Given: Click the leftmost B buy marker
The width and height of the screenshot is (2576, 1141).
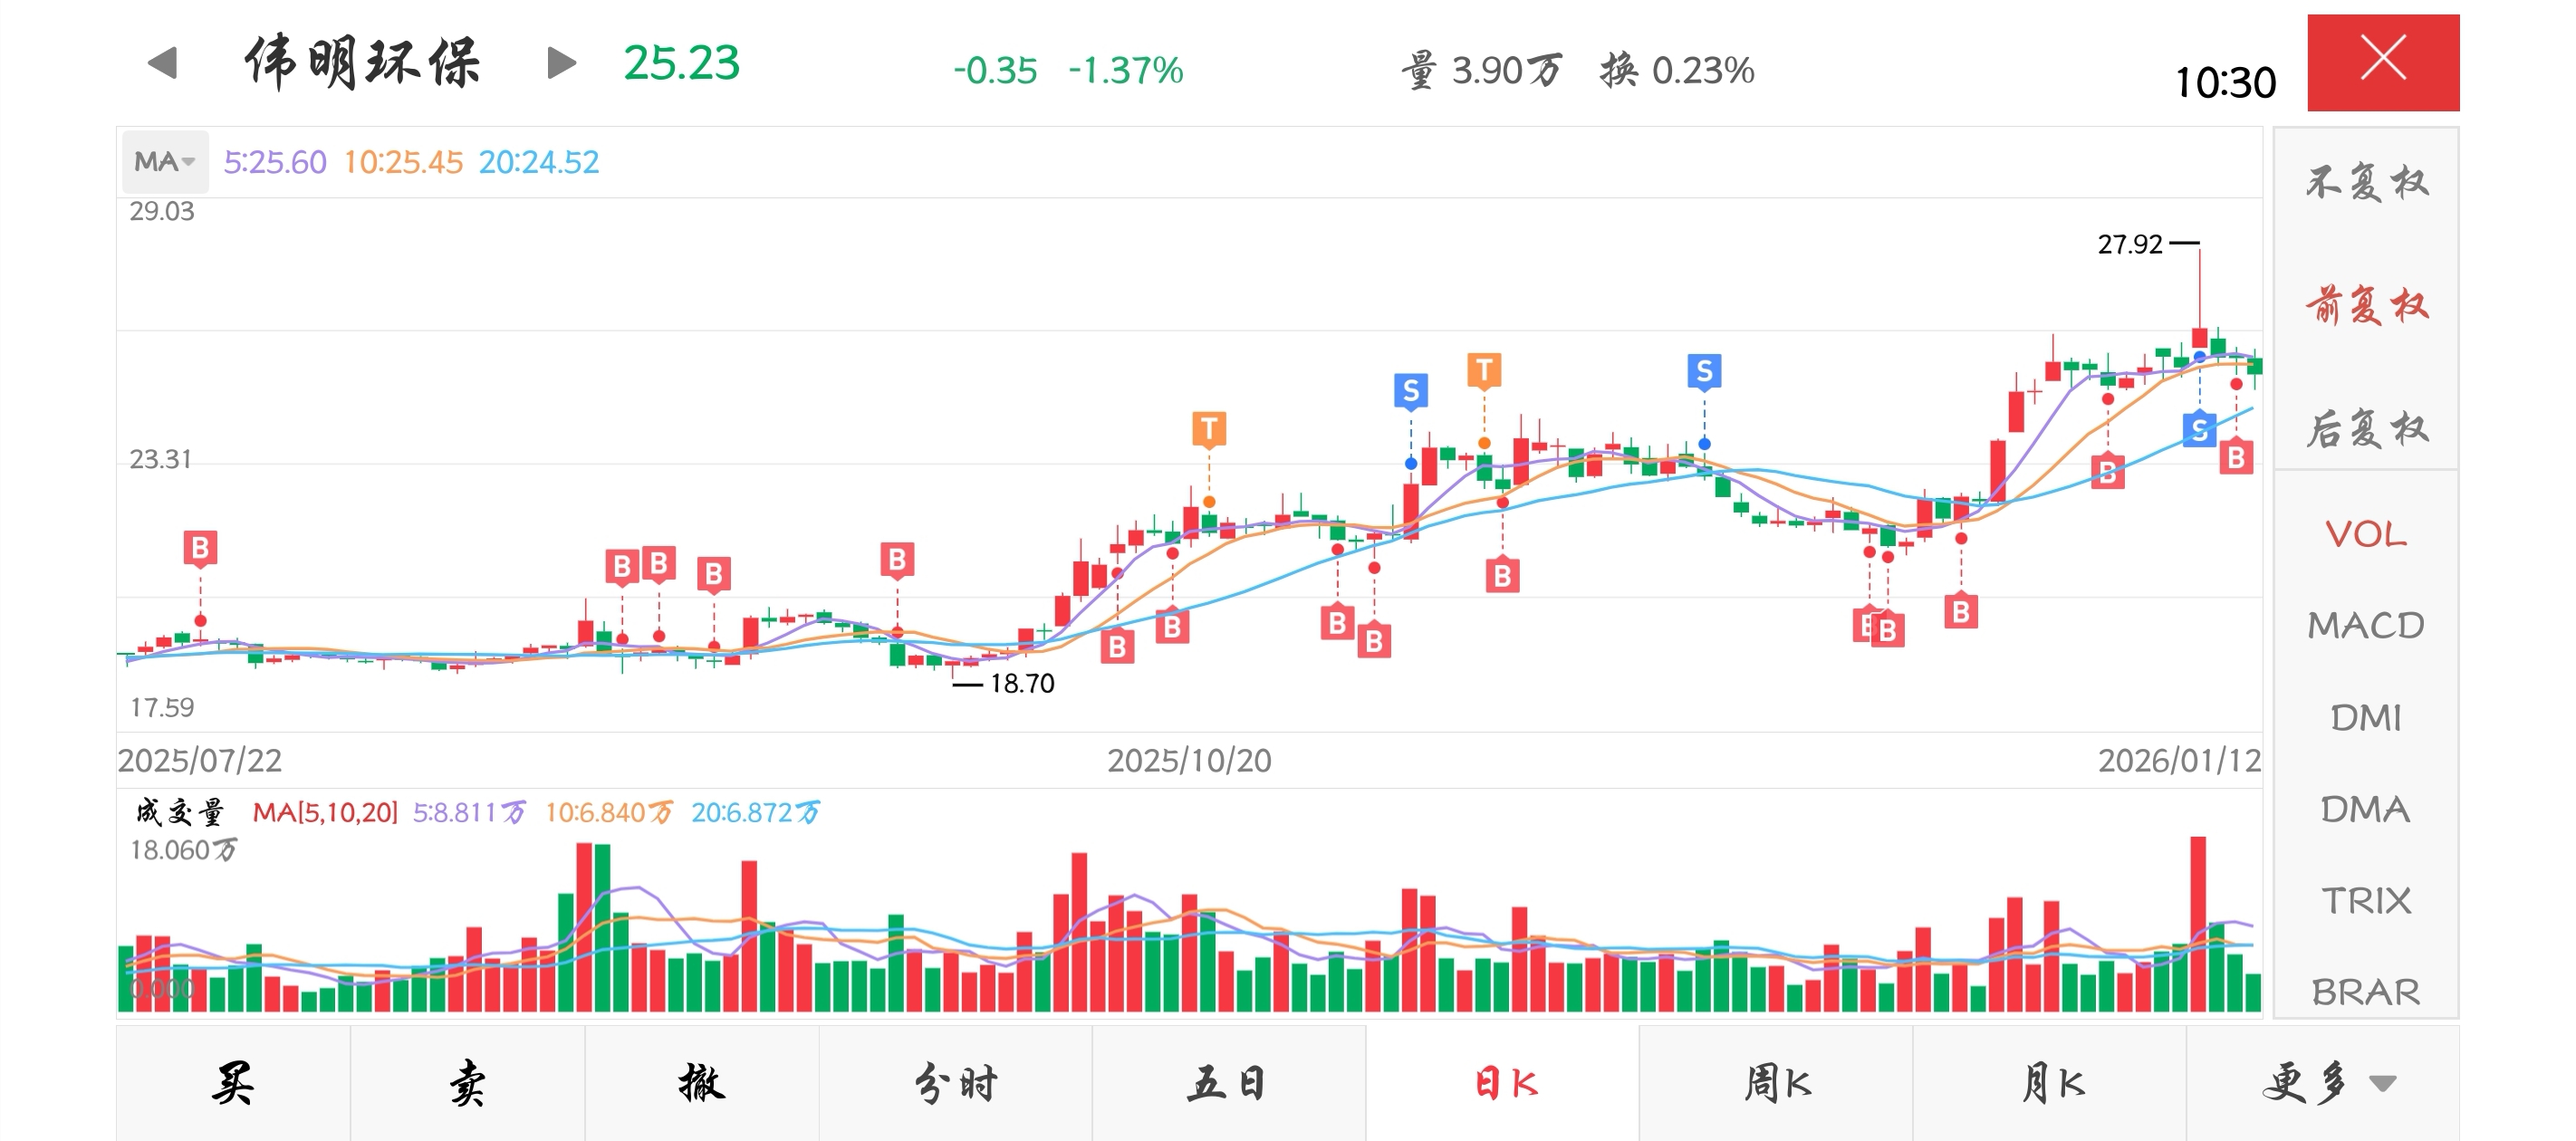Looking at the screenshot, I should point(200,548).
